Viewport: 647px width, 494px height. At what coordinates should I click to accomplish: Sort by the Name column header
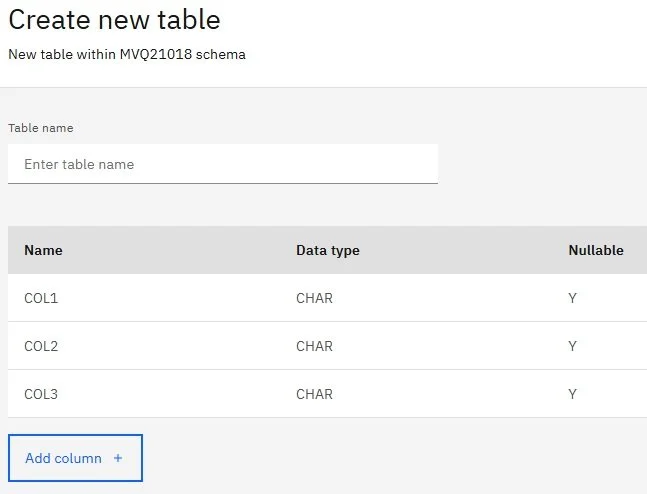click(43, 250)
